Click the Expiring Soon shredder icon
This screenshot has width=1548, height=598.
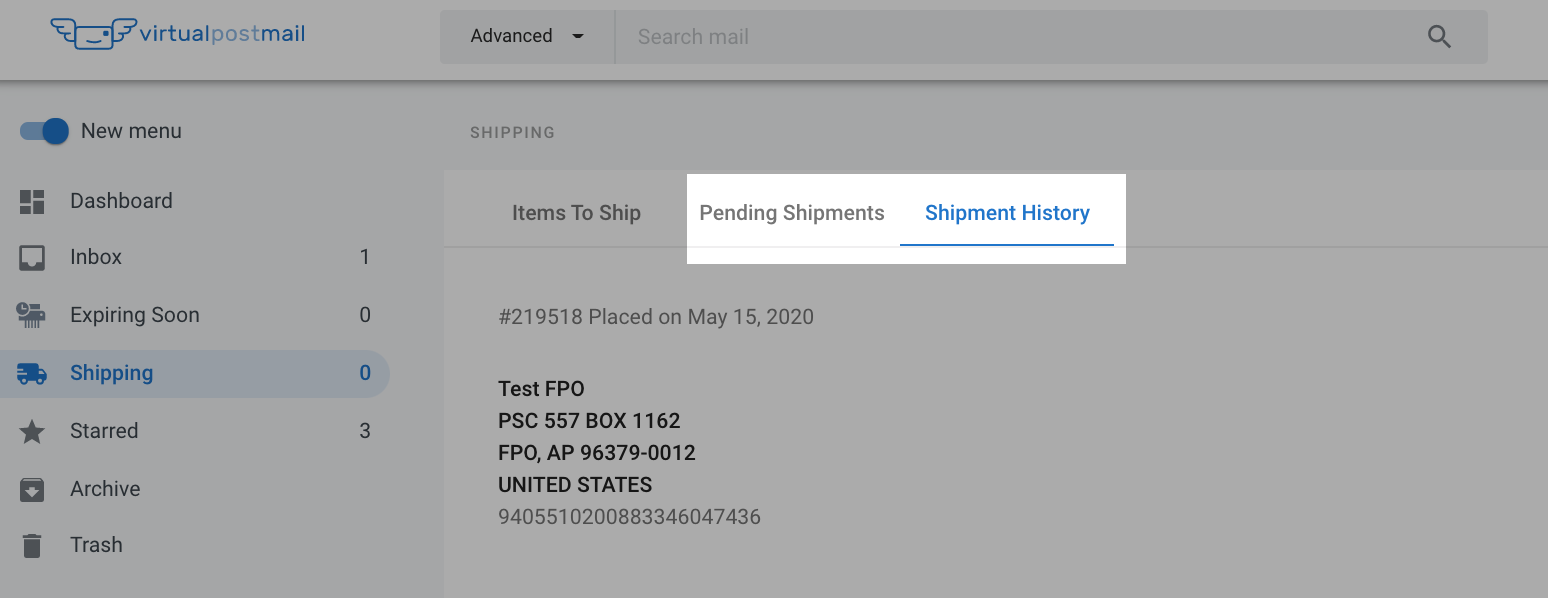click(32, 315)
